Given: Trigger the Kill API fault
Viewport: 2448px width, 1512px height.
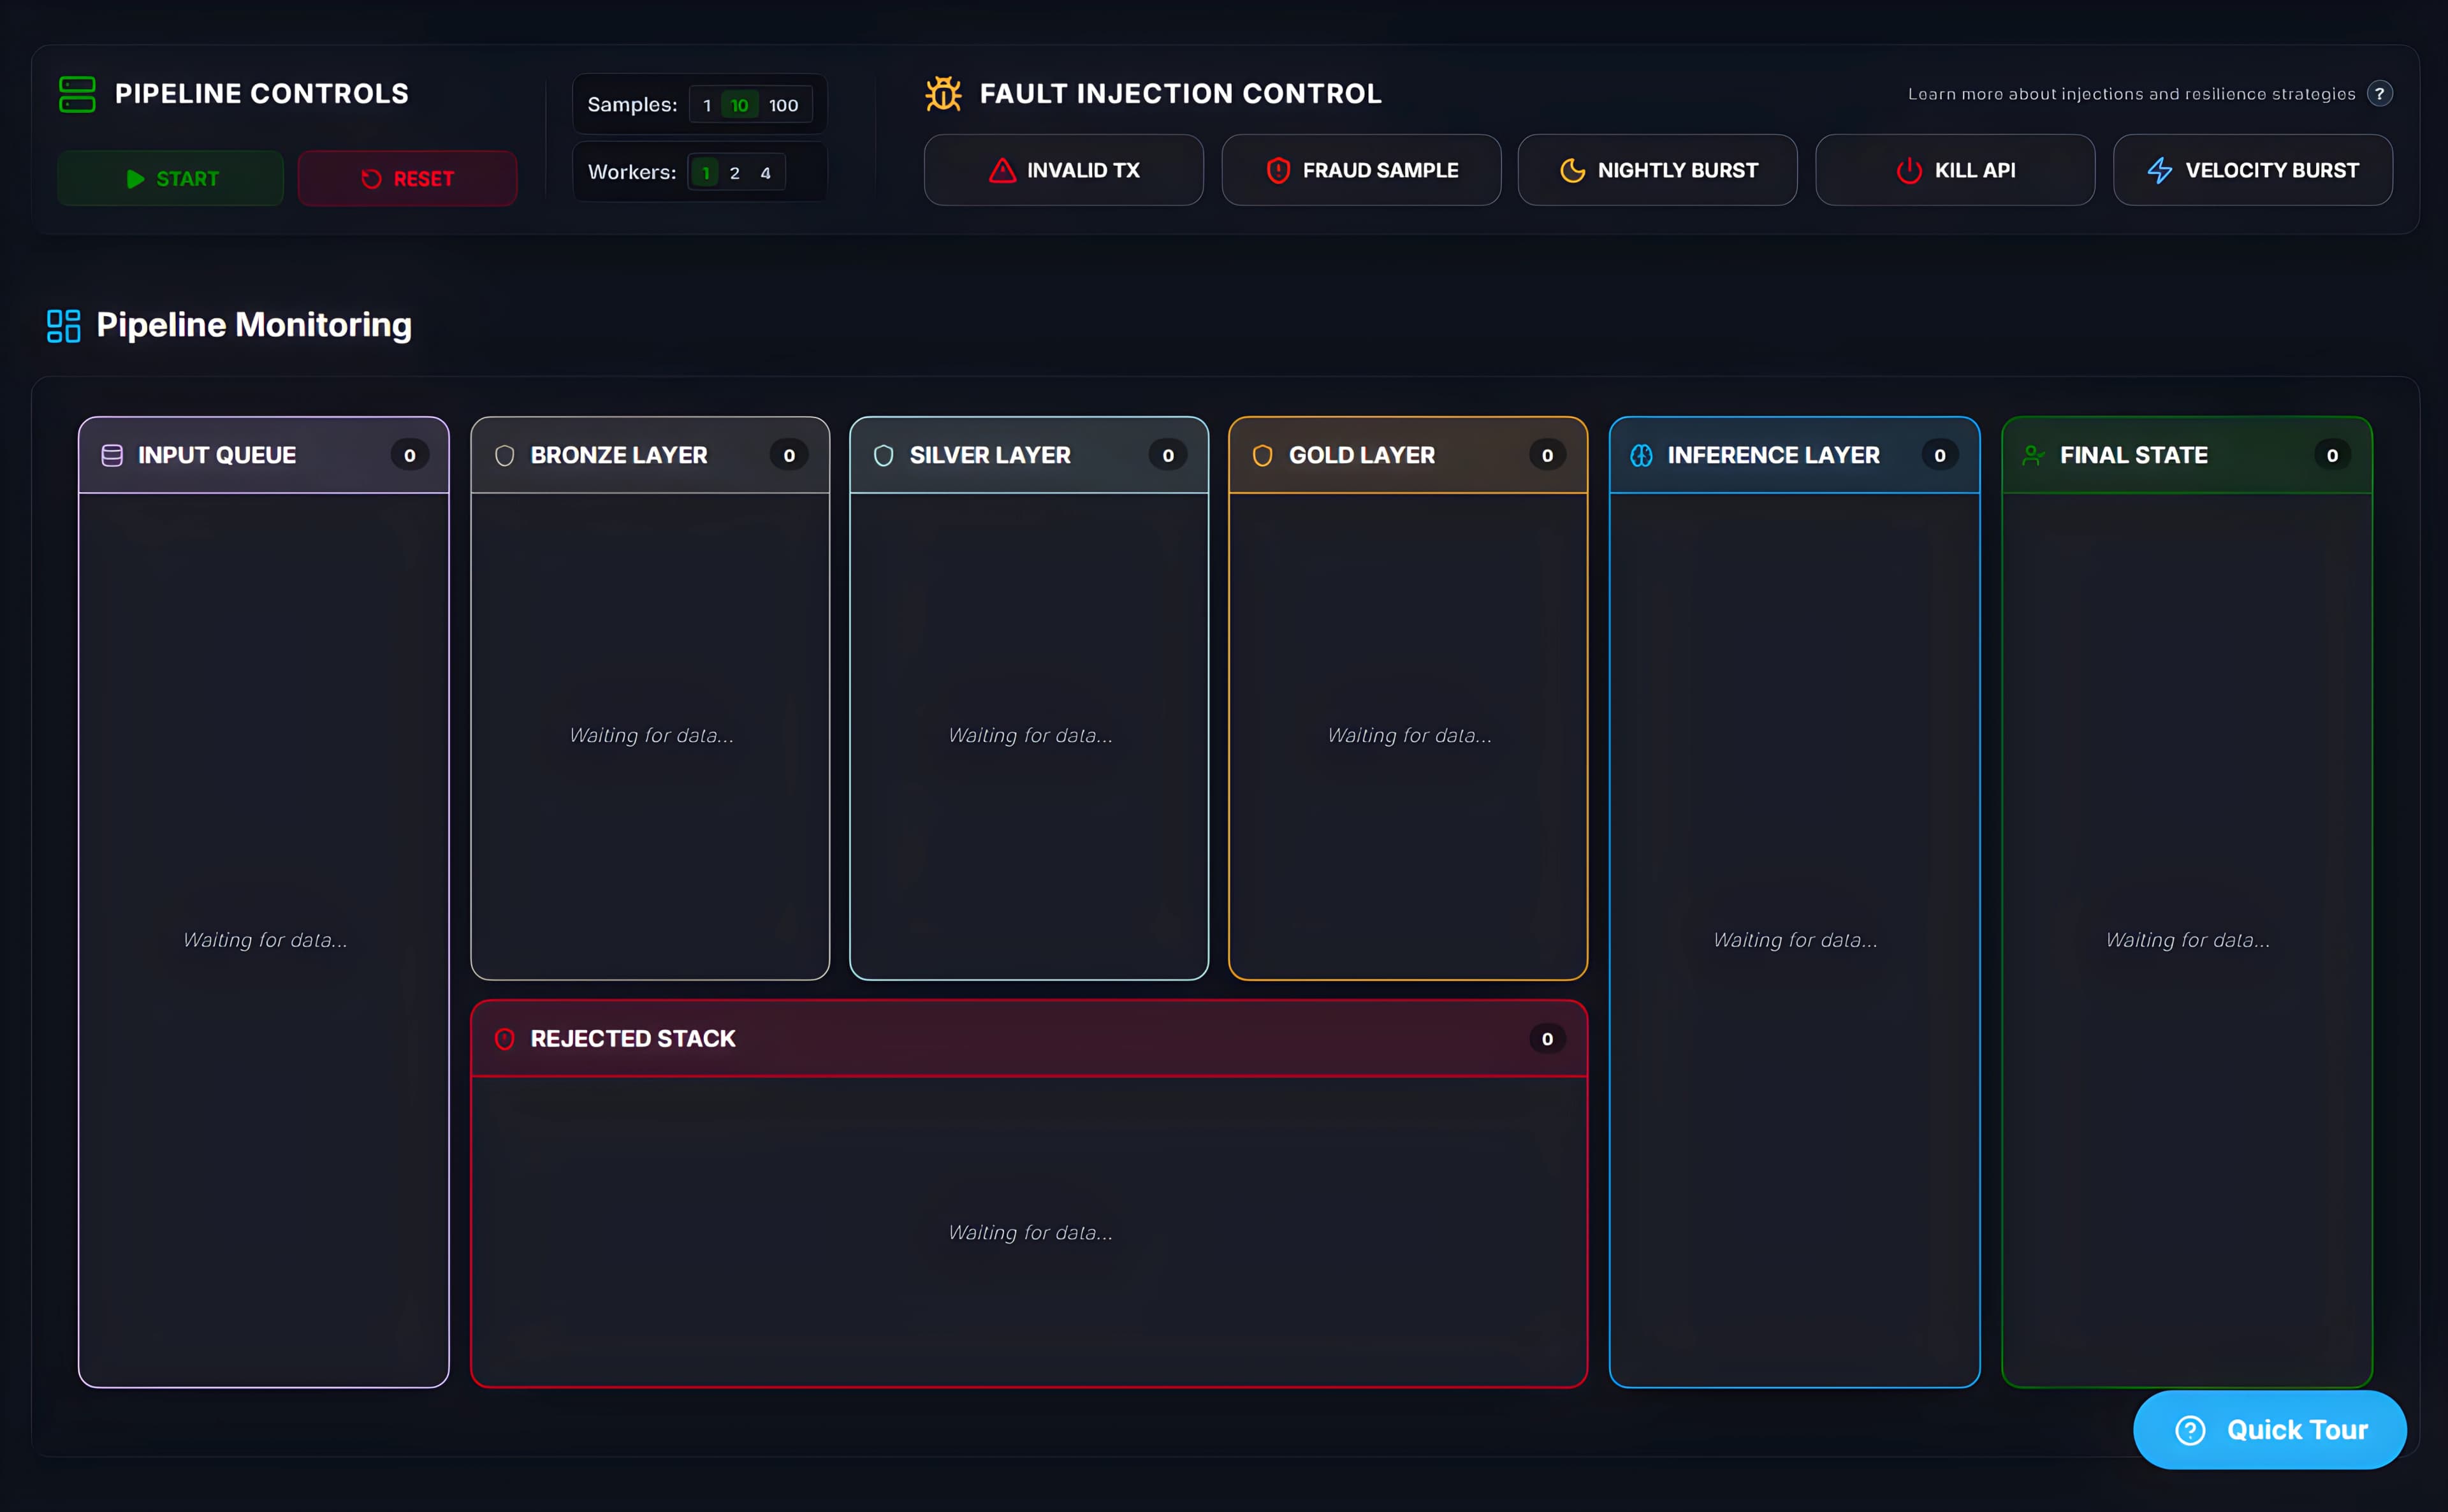Looking at the screenshot, I should click(x=1955, y=171).
